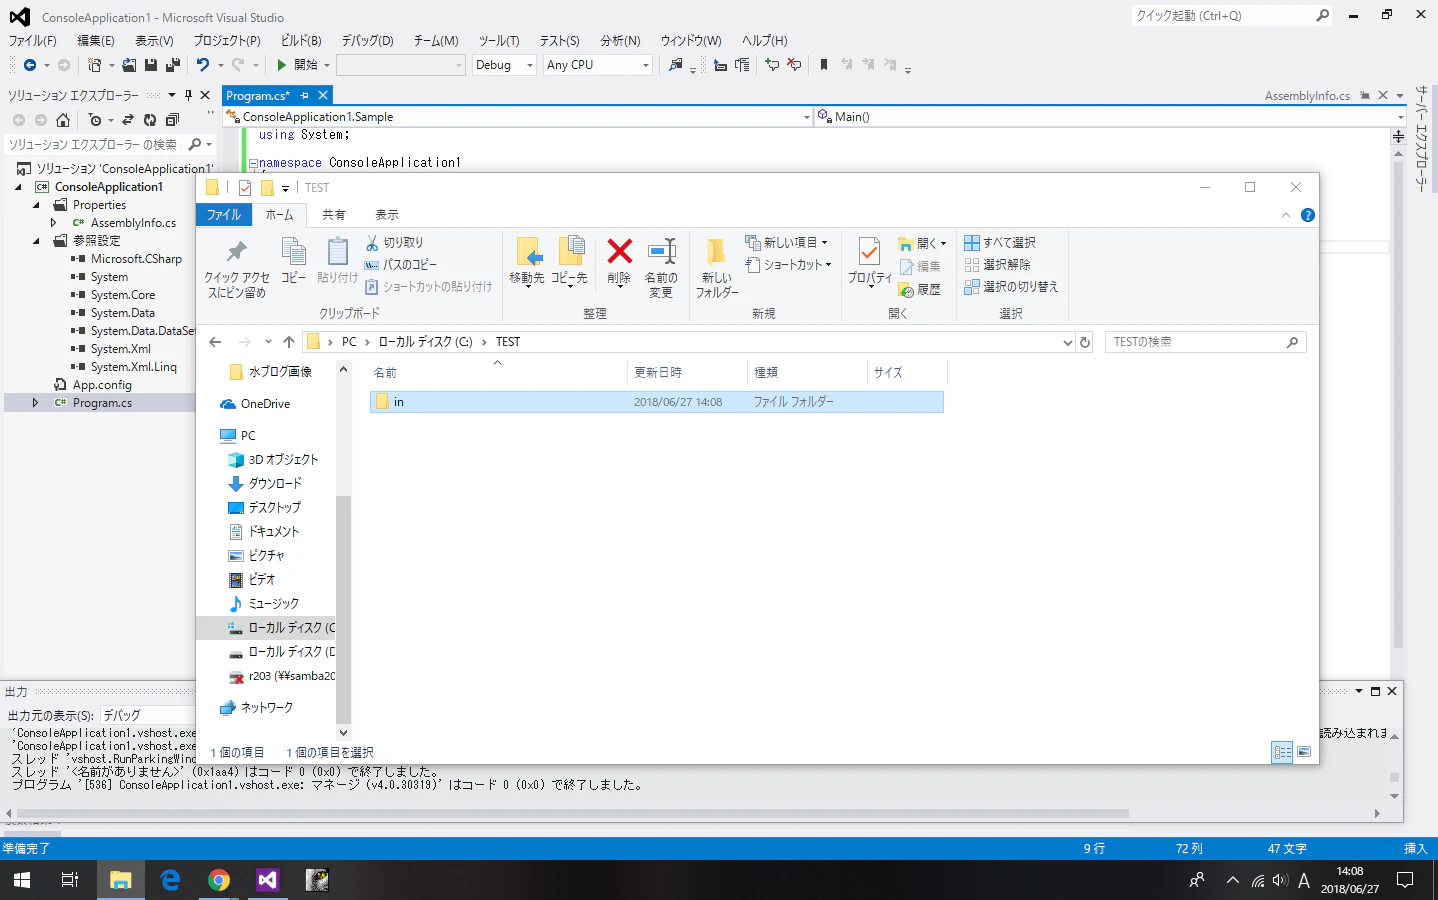Open the 出力元の表示 source dropdown

pos(148,716)
